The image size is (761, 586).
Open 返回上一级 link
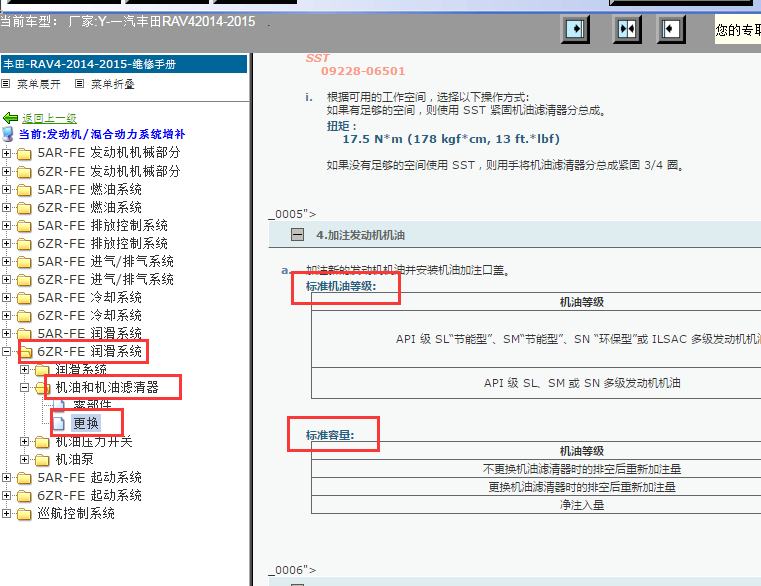[x=49, y=118]
